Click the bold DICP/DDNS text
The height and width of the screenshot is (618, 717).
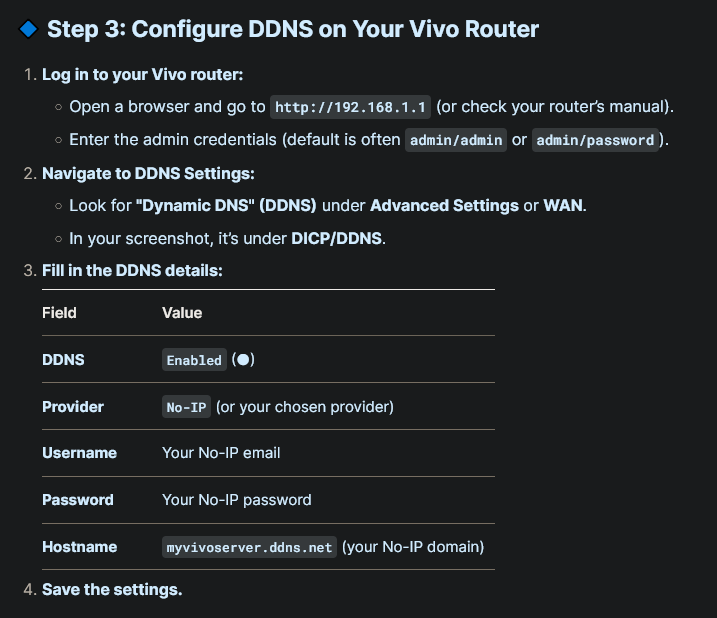338,238
